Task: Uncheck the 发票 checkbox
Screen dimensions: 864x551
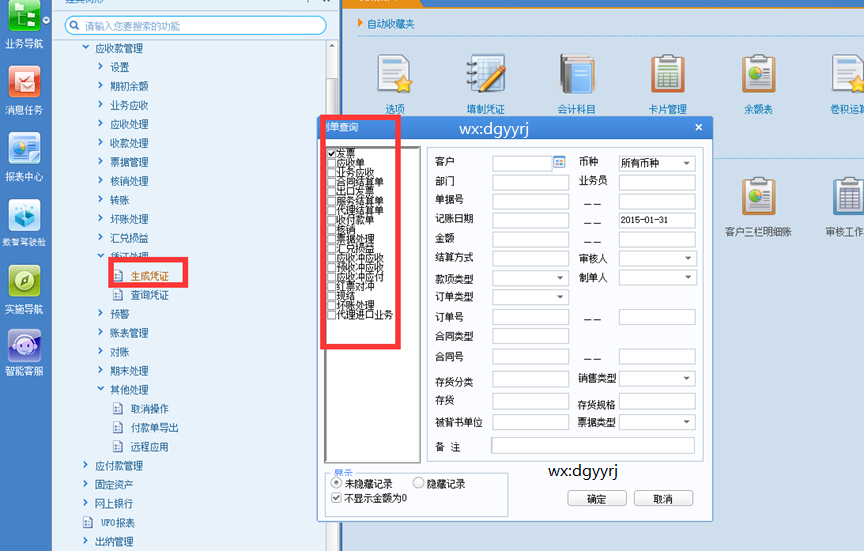Action: pyautogui.click(x=332, y=153)
